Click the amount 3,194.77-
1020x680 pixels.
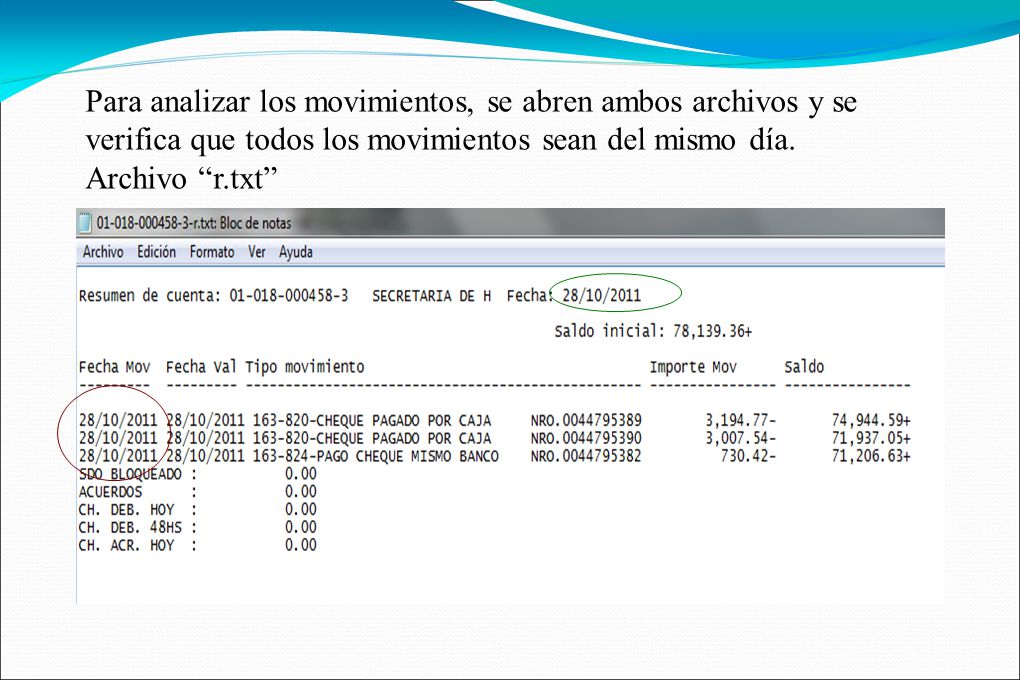[x=741, y=420]
